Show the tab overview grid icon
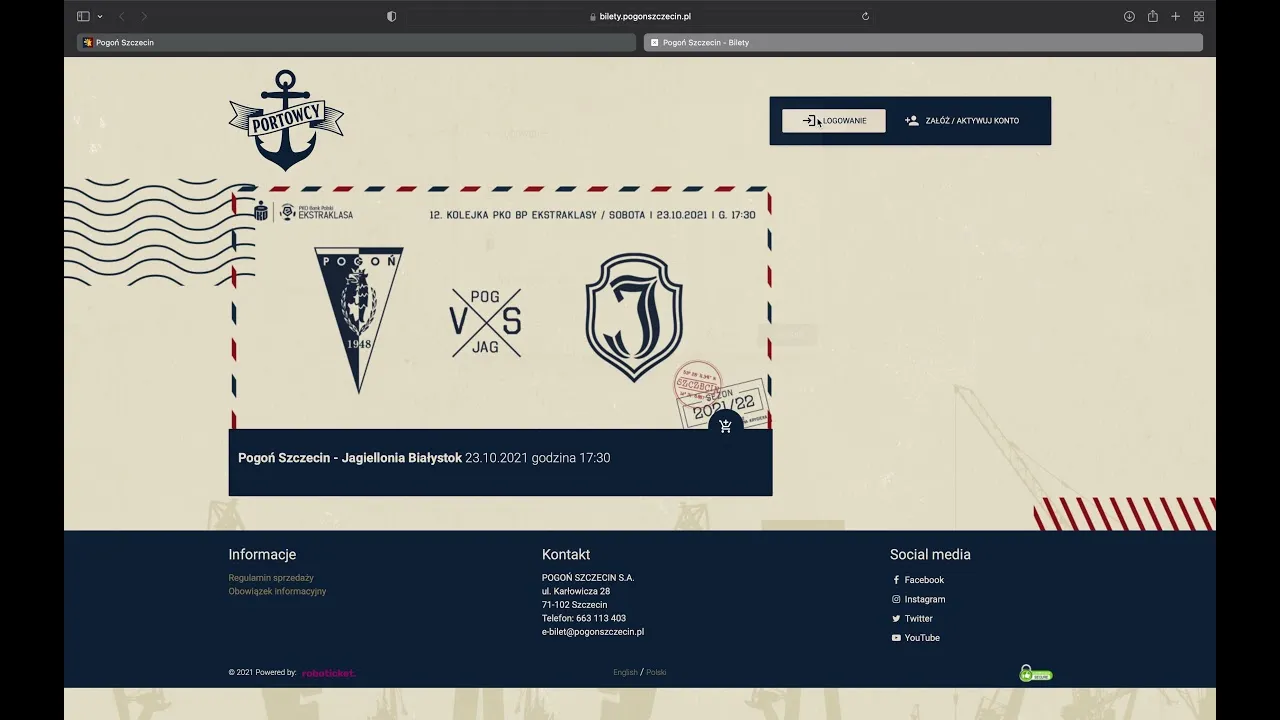 pos(1198,16)
